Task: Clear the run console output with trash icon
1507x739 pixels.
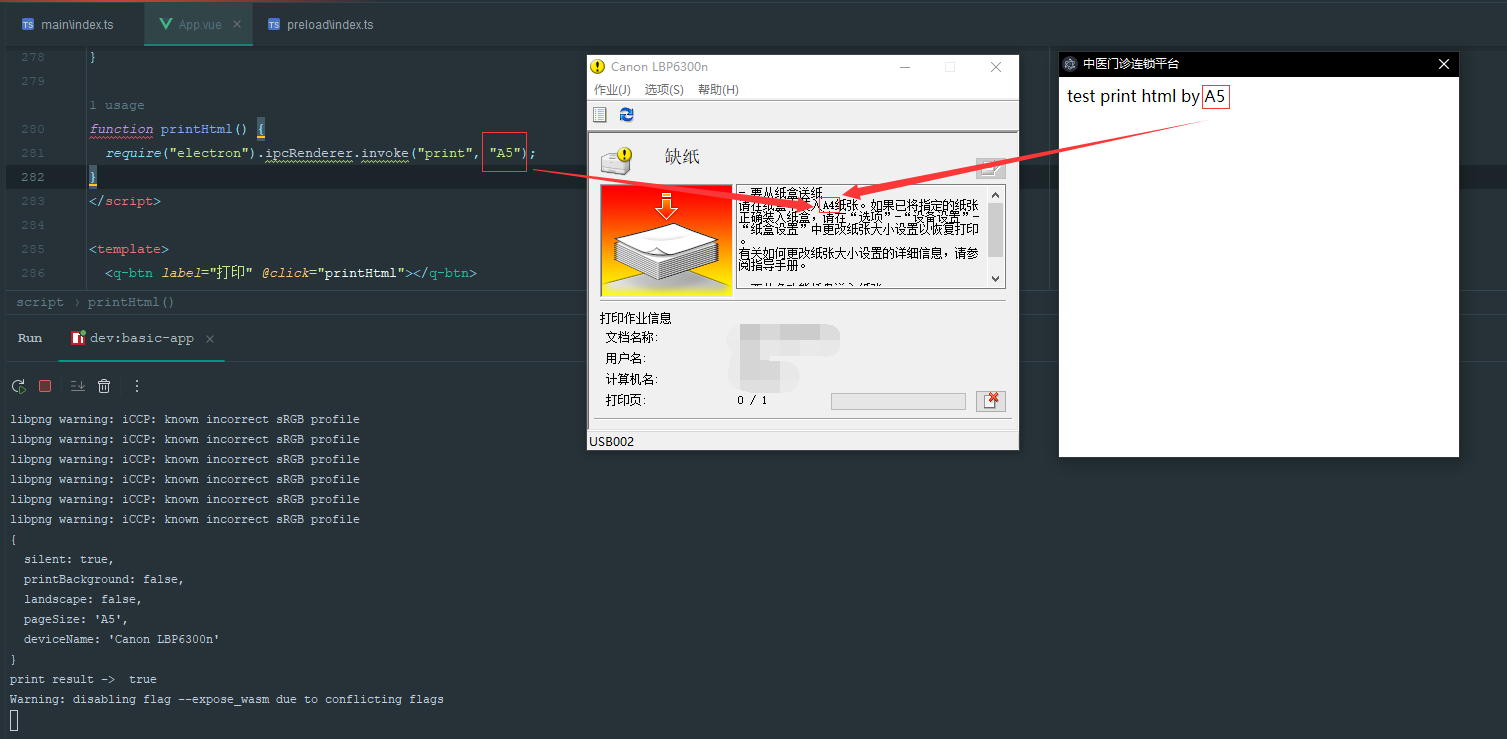Action: click(x=104, y=385)
